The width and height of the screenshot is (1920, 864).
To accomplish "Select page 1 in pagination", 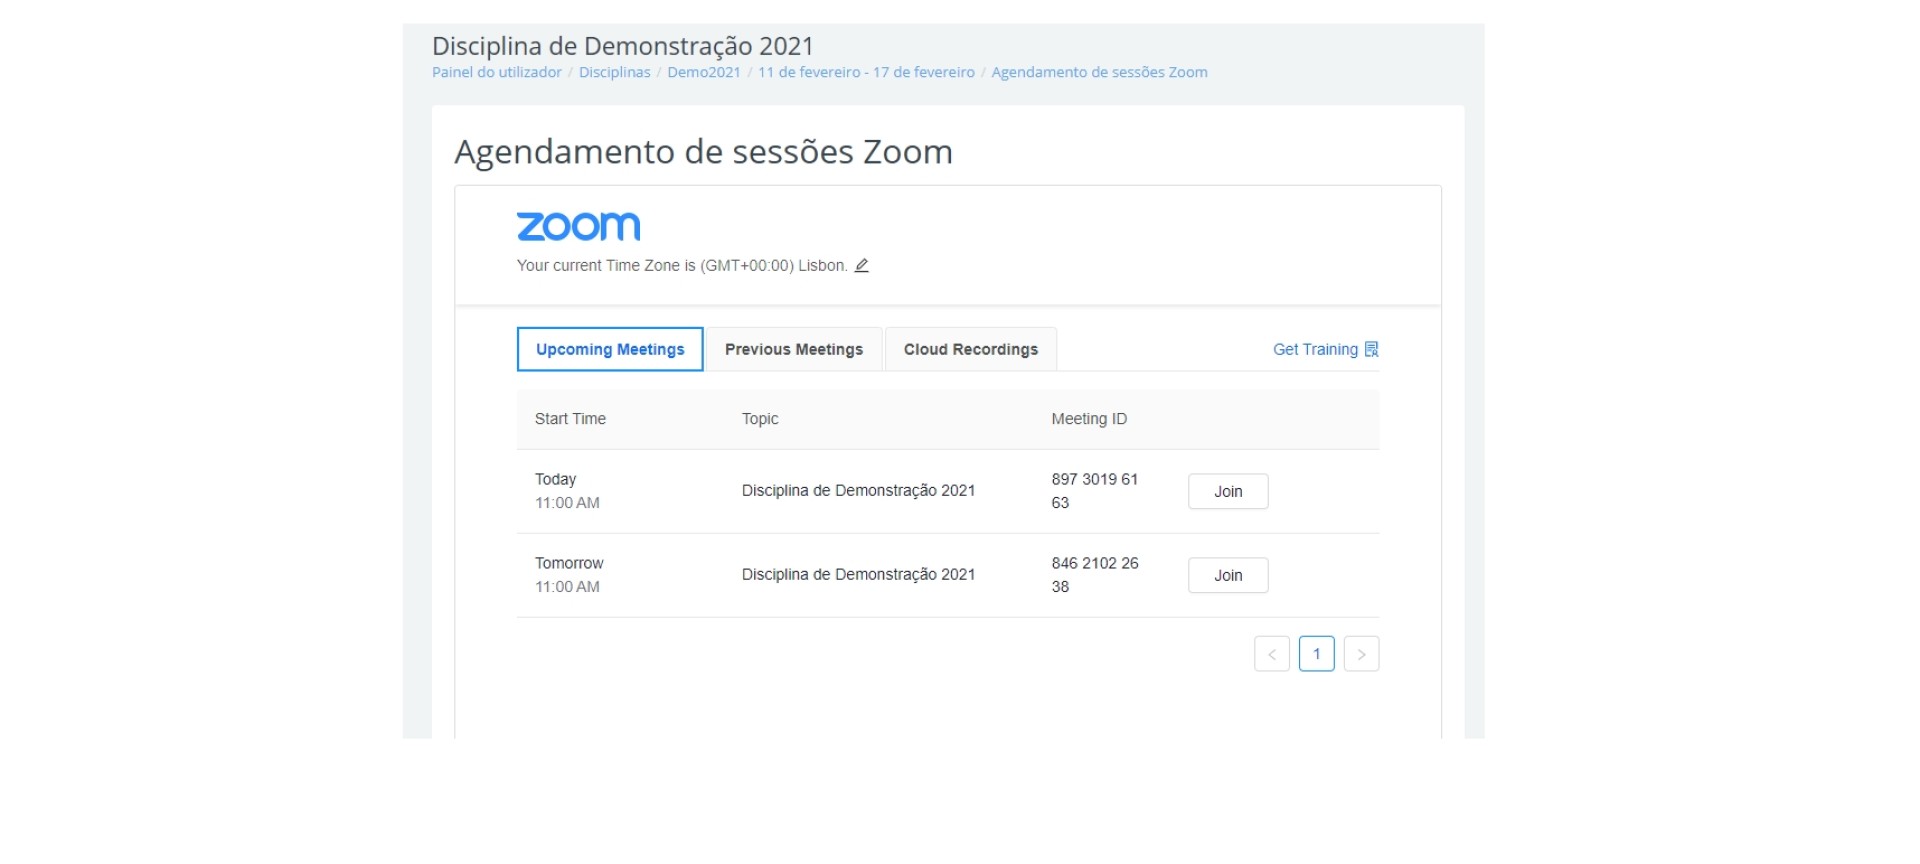I will tap(1316, 654).
